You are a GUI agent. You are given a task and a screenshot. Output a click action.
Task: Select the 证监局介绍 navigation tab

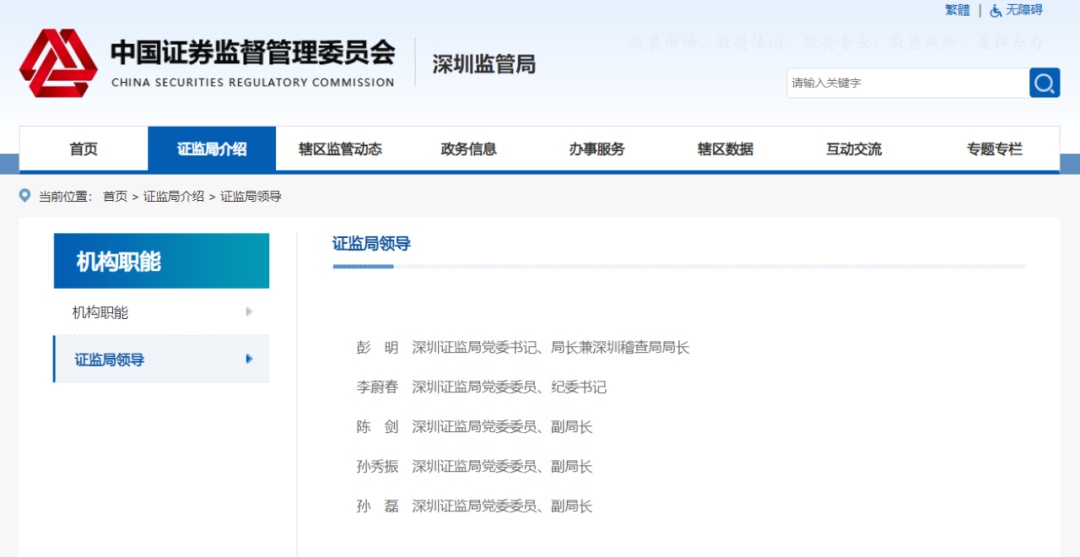point(212,149)
